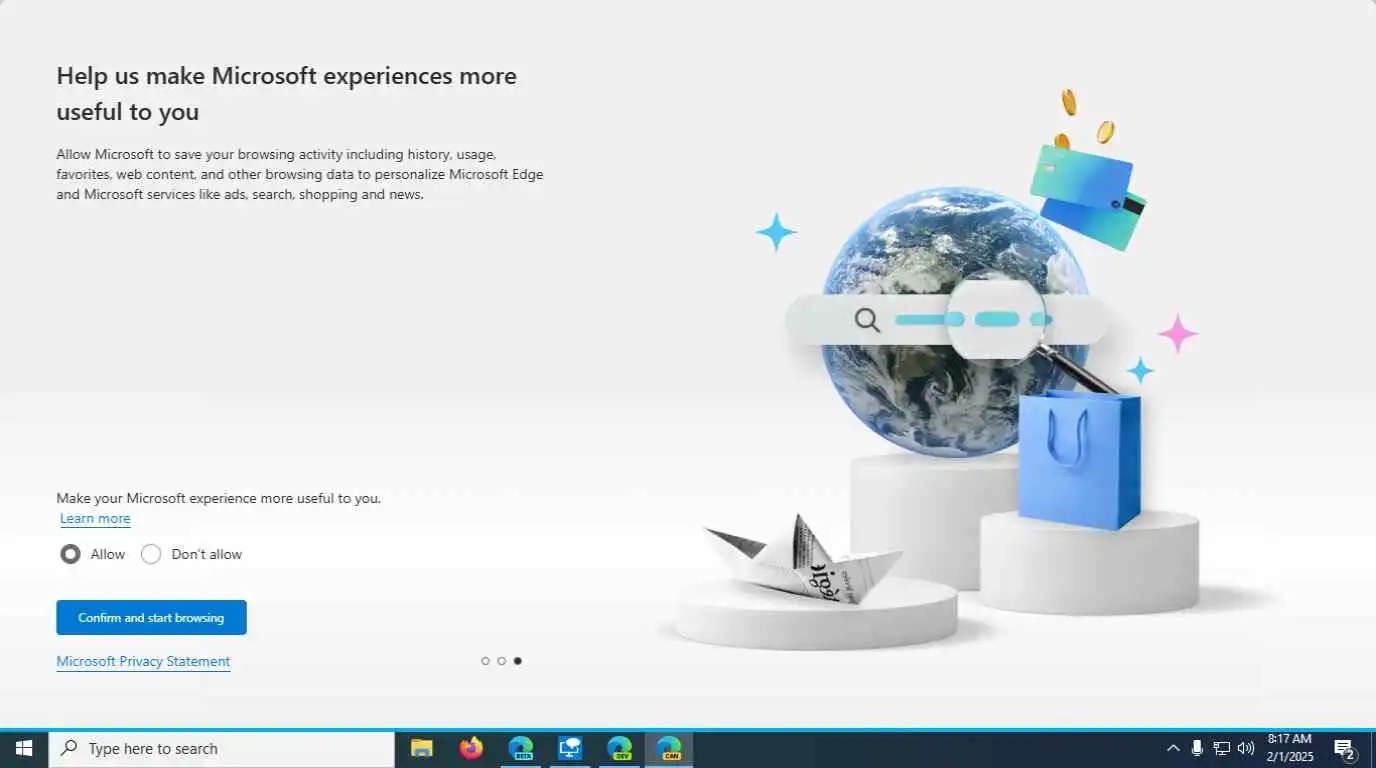
Task: Open the Windows Start menu
Action: [24, 748]
